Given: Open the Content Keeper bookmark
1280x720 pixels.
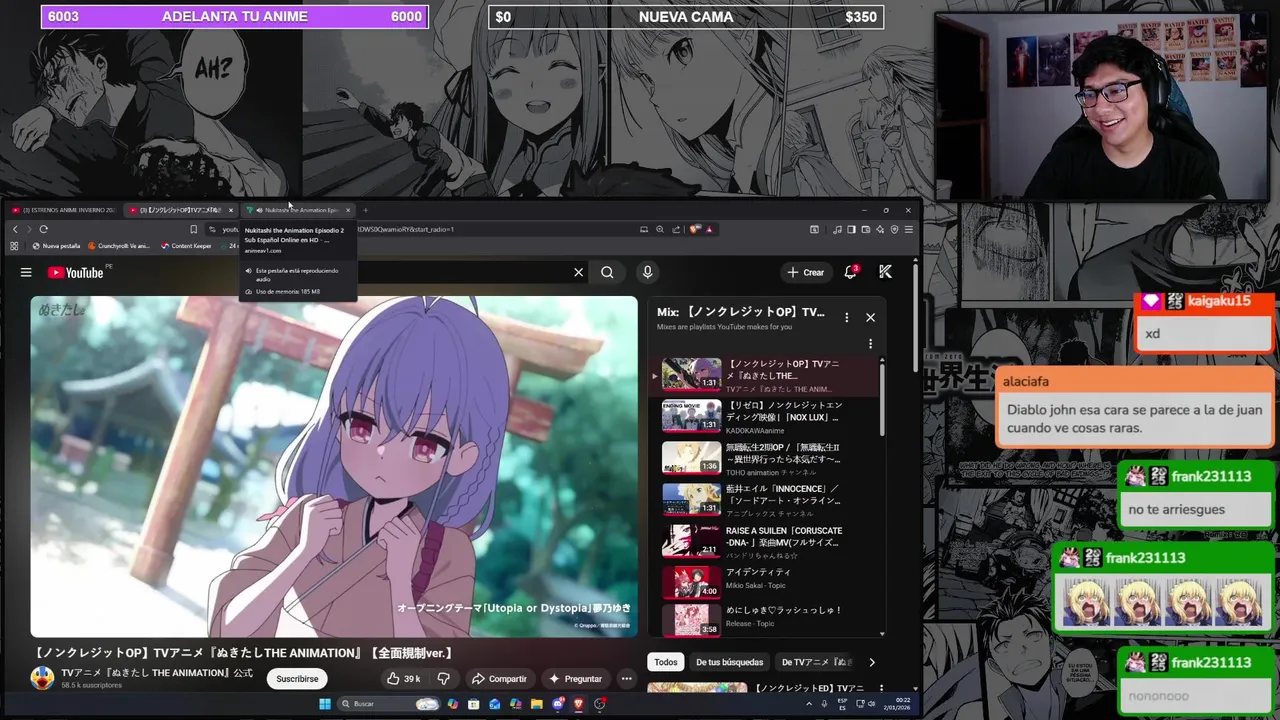Looking at the screenshot, I should click(186, 246).
